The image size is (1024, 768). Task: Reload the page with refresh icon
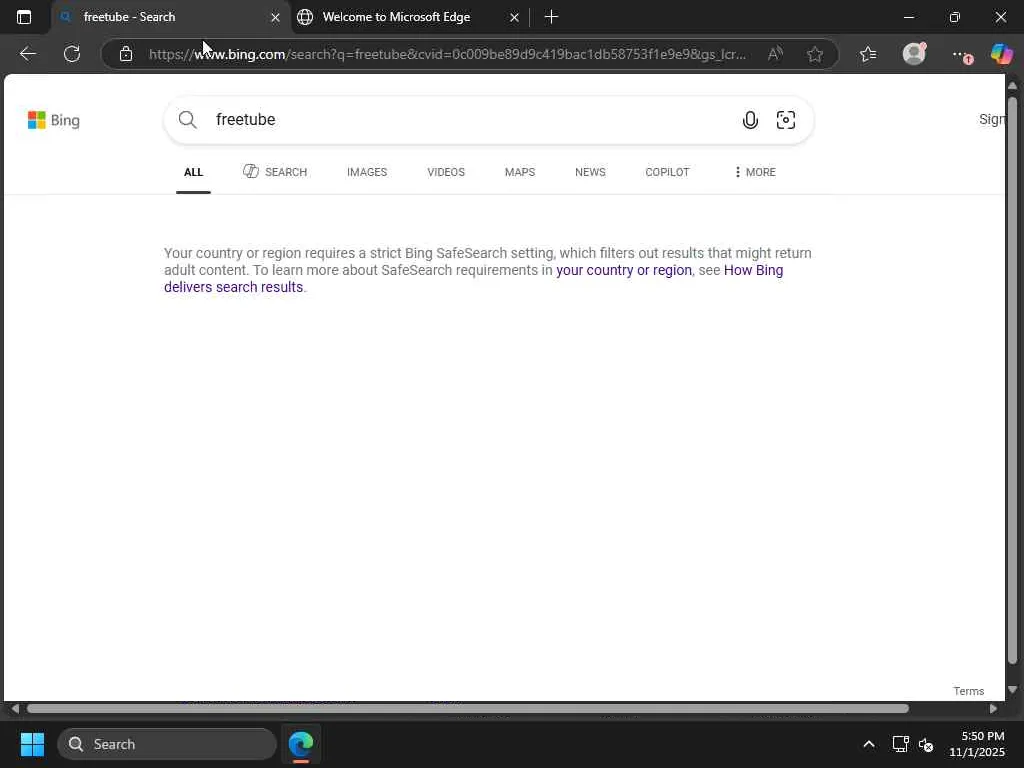pyautogui.click(x=72, y=54)
